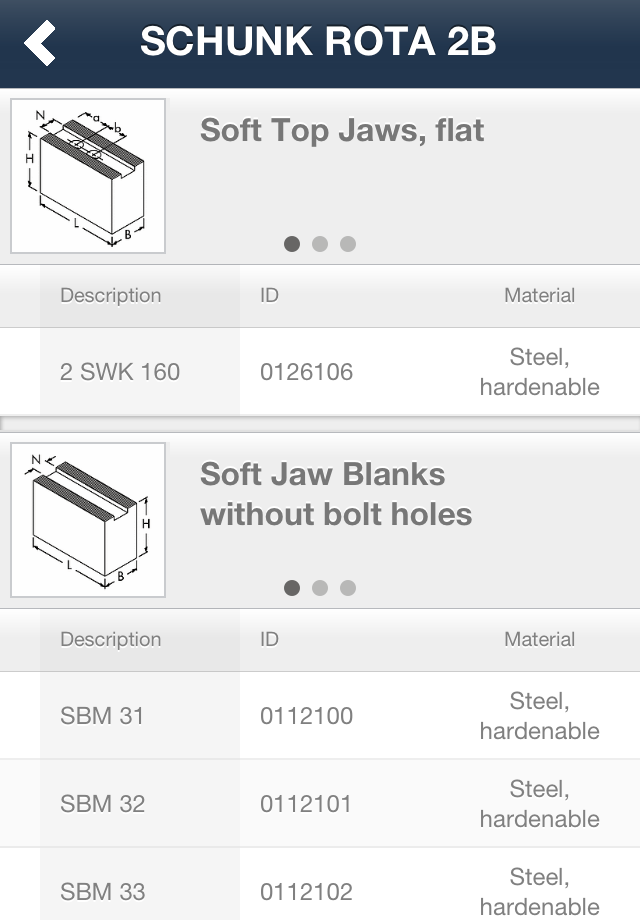The height and width of the screenshot is (920, 640).
Task: Select third page dot under Soft Jaw Blanks
Action: [348, 587]
